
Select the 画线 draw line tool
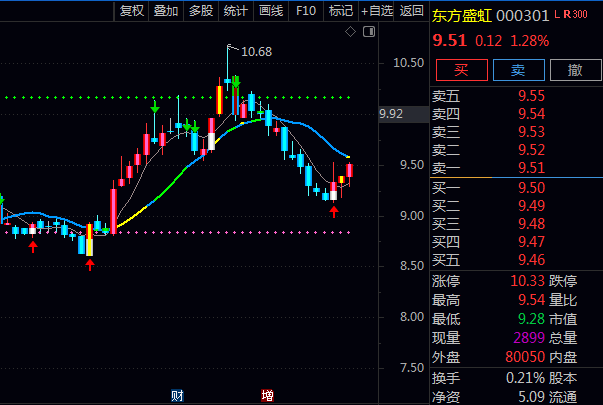[271, 11]
